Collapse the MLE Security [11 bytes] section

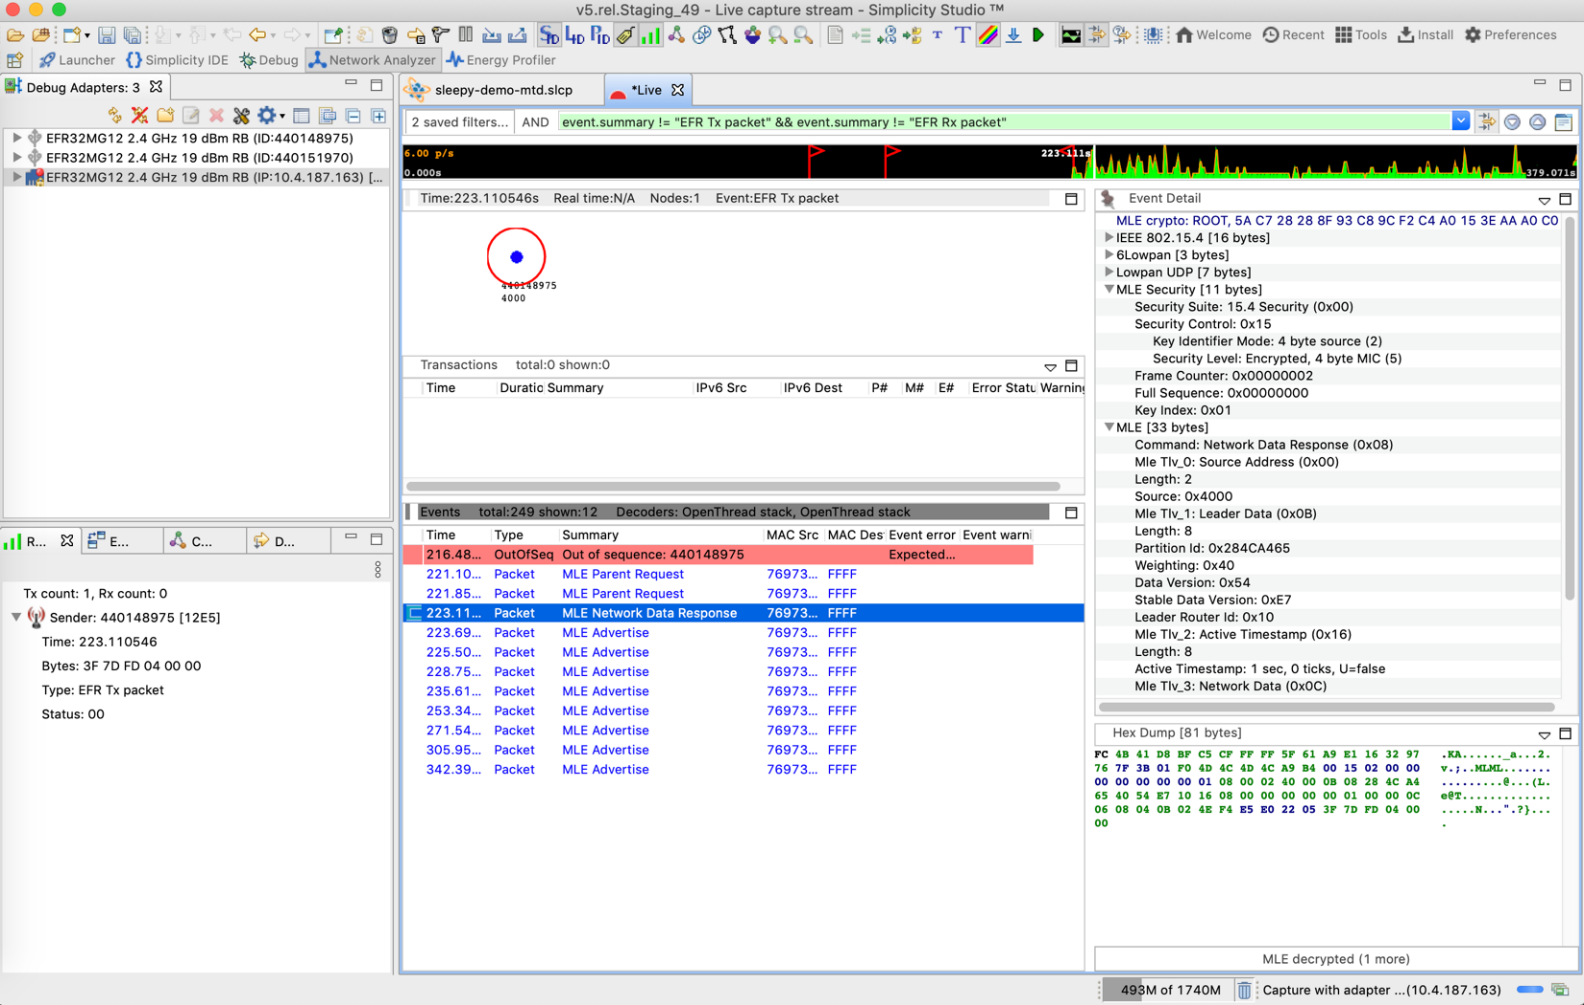coord(1108,289)
